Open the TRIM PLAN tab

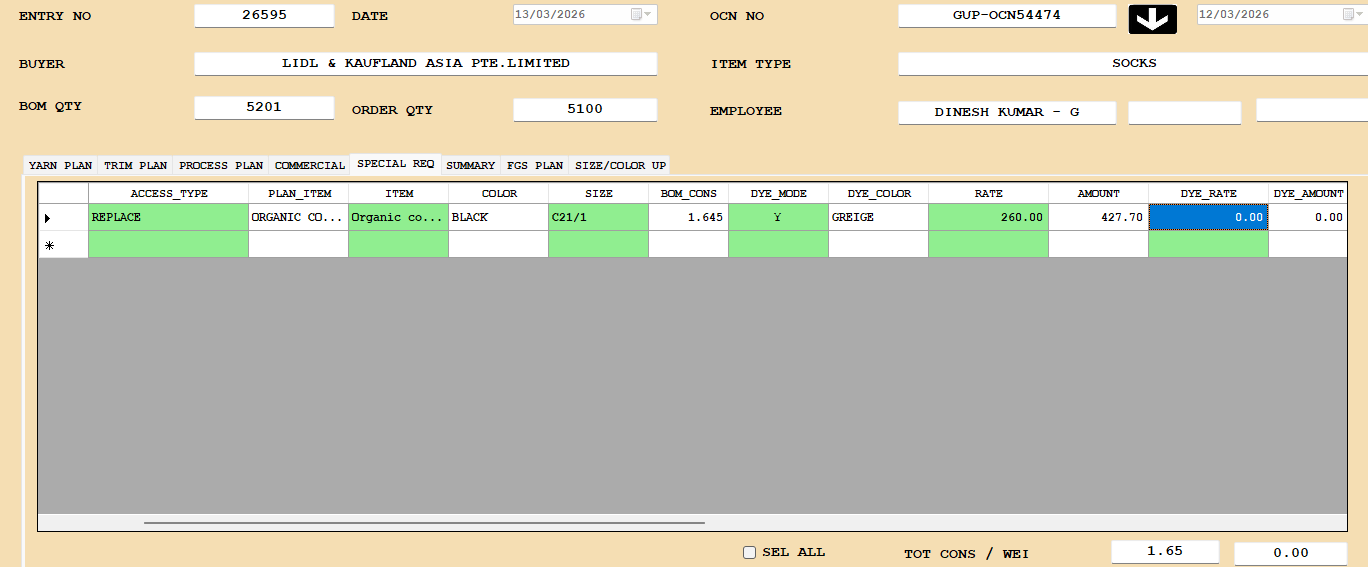tap(135, 165)
